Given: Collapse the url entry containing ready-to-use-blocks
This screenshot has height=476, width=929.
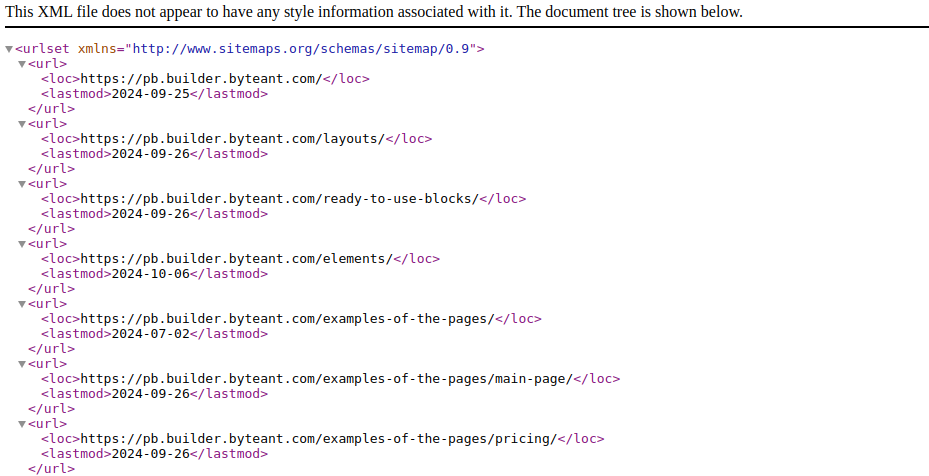Looking at the screenshot, I should click(x=22, y=184).
